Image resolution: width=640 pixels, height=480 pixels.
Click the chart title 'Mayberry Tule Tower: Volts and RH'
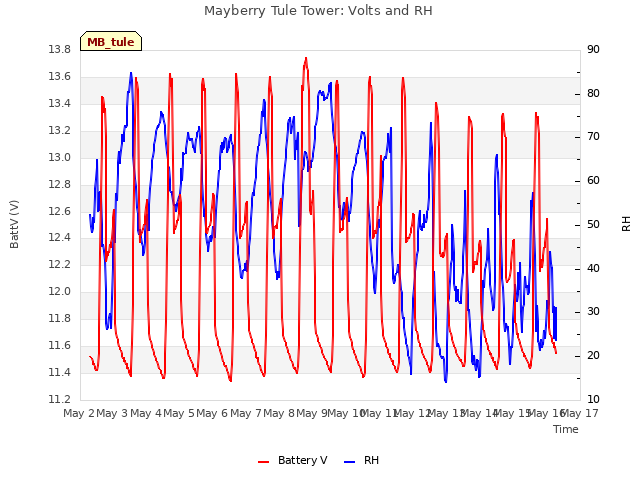pos(318,11)
